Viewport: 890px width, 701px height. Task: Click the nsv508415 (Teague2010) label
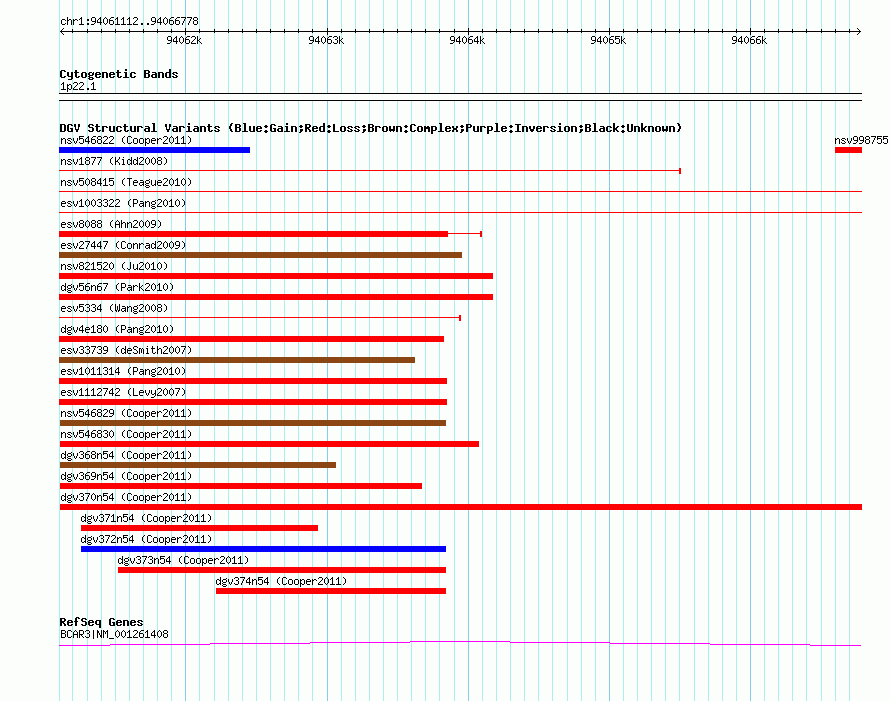click(x=126, y=182)
